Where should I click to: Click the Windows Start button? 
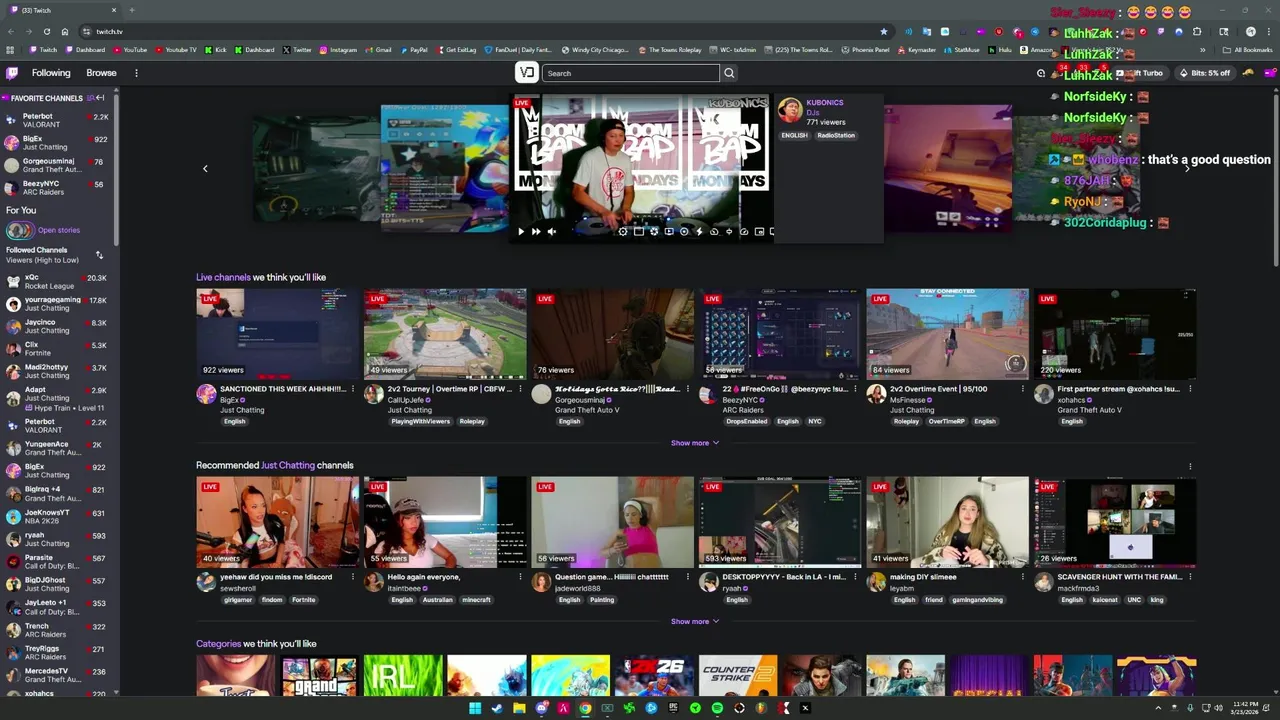[475, 708]
